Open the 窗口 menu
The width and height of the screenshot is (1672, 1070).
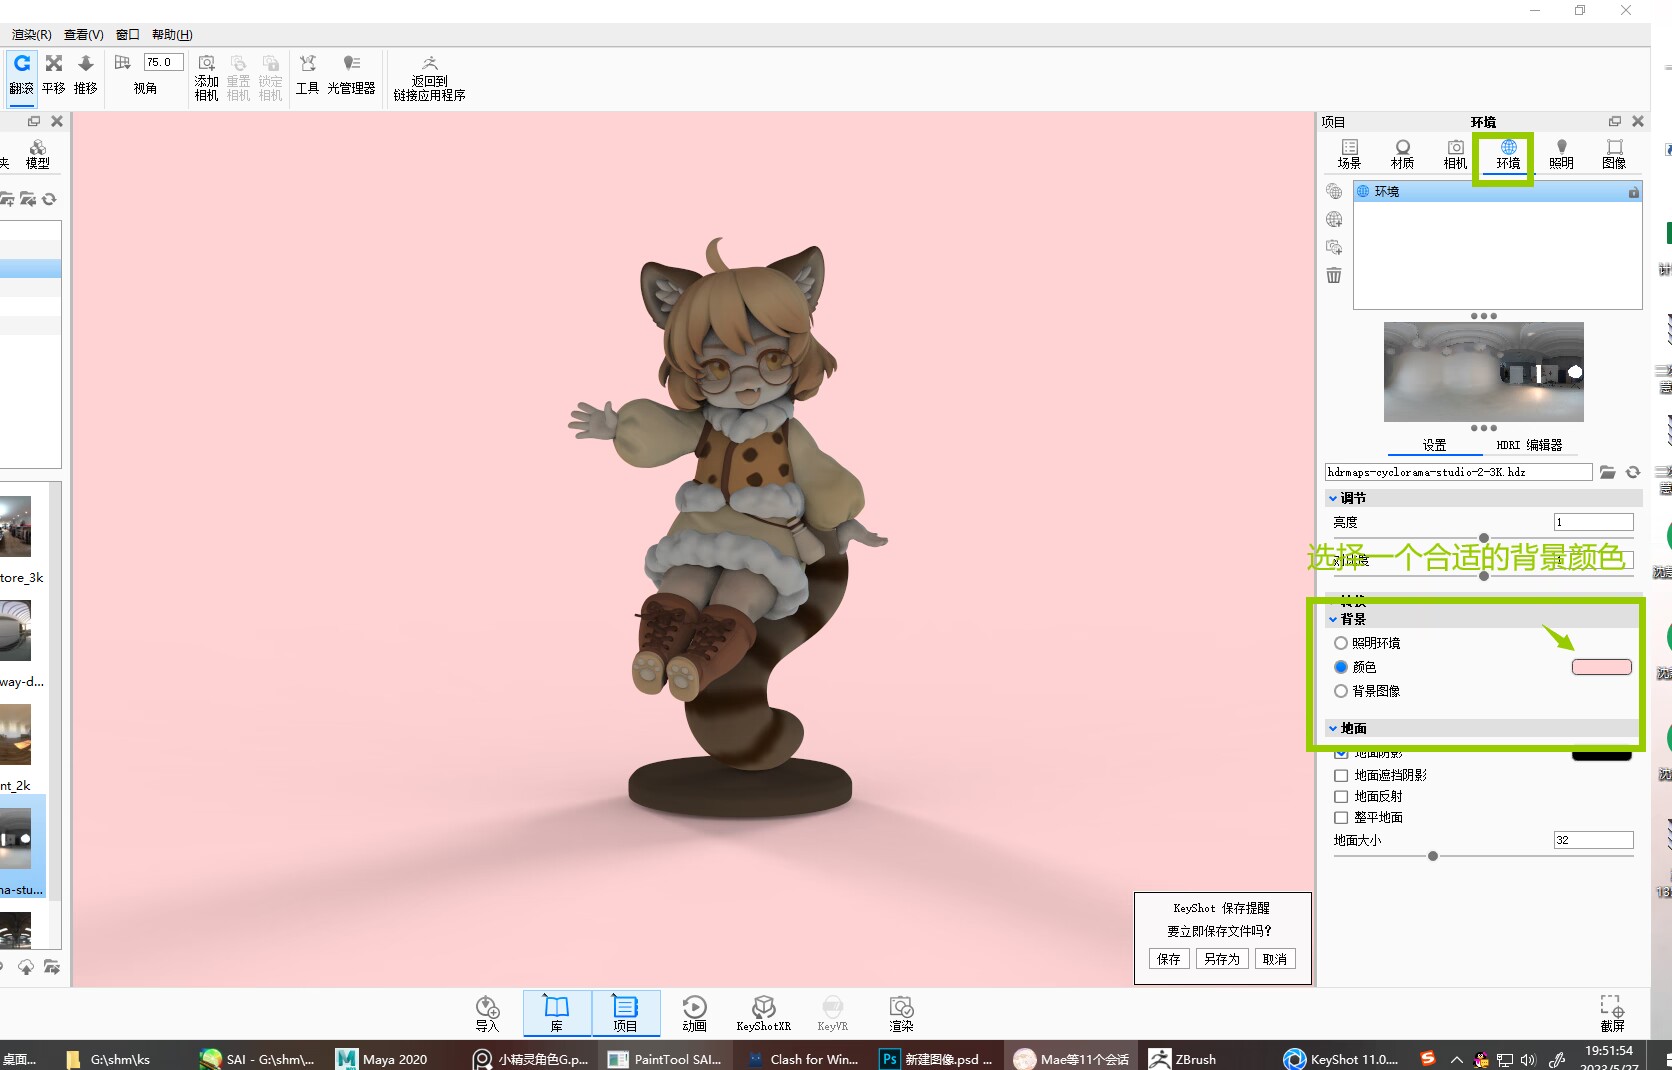click(x=128, y=35)
